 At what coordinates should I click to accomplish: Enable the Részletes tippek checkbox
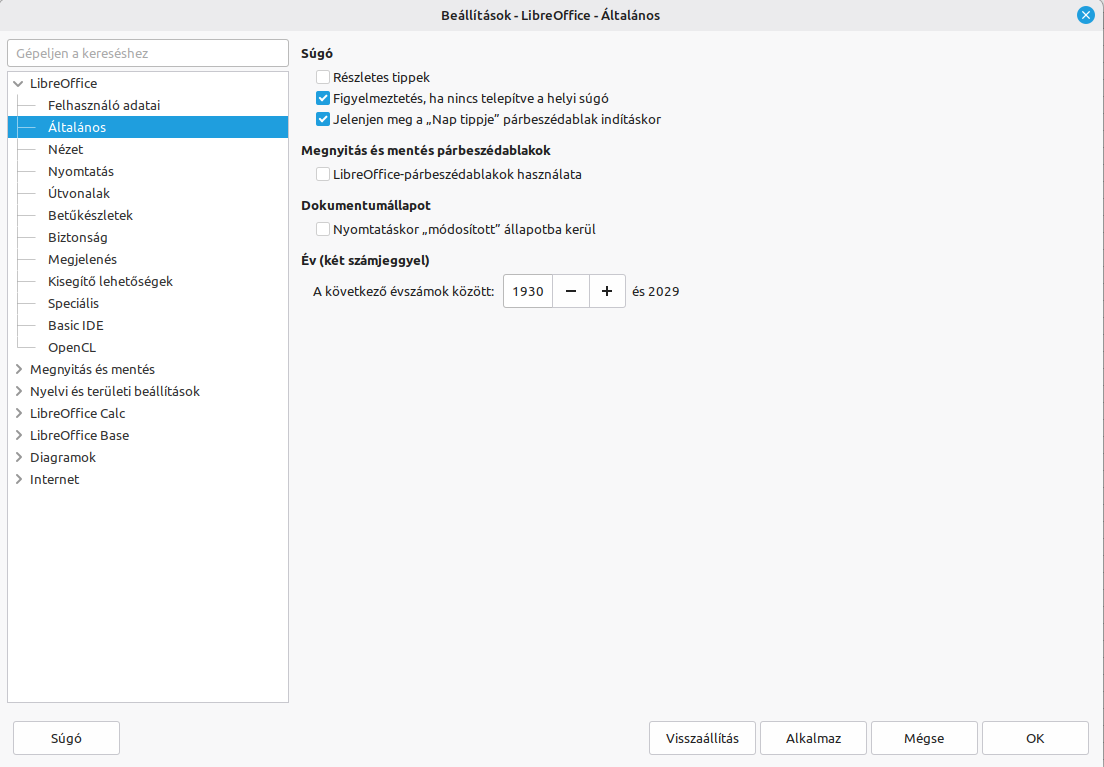(x=323, y=77)
